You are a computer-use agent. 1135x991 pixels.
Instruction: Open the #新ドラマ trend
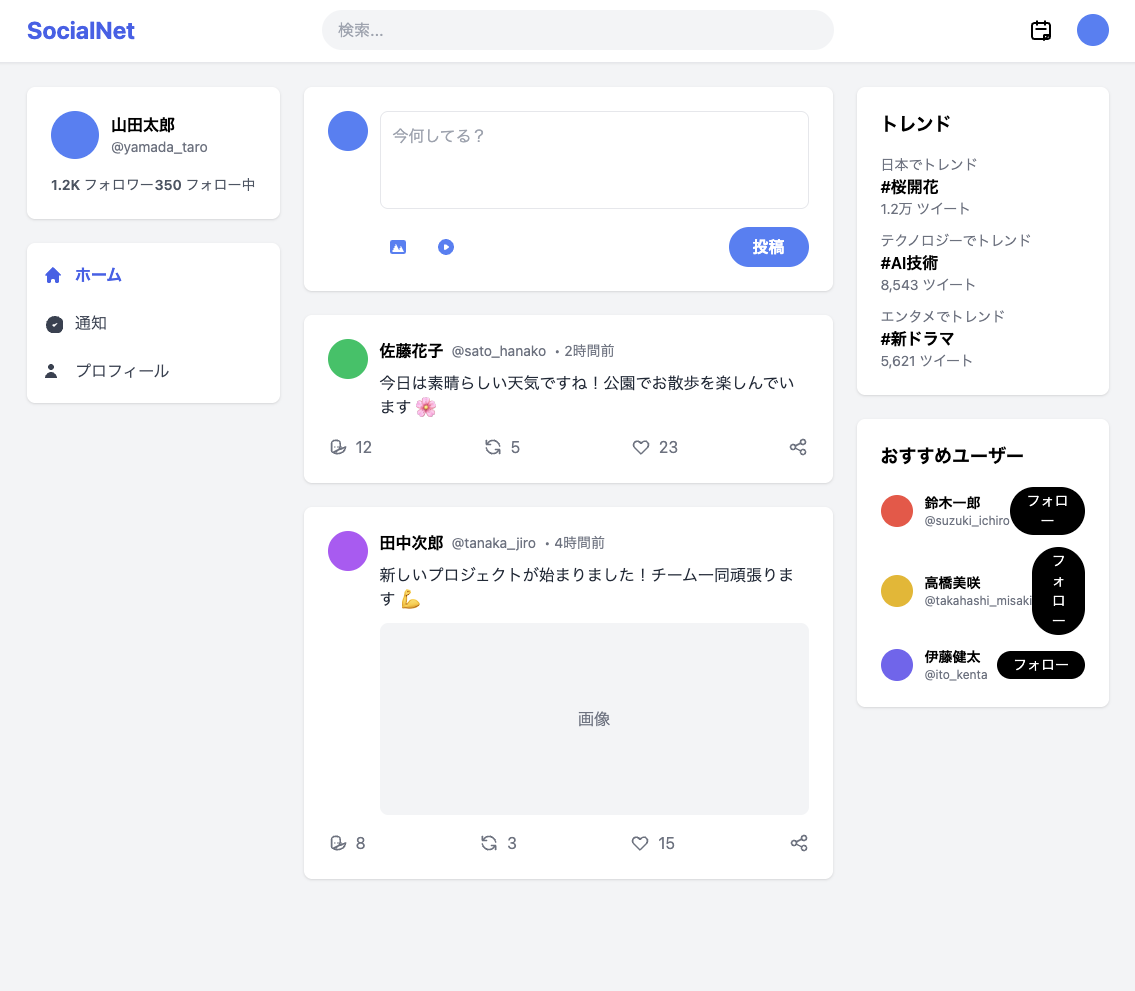point(917,339)
